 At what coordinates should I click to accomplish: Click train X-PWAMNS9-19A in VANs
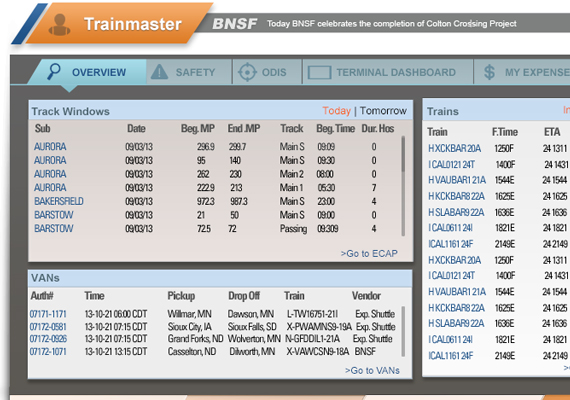(x=319, y=327)
